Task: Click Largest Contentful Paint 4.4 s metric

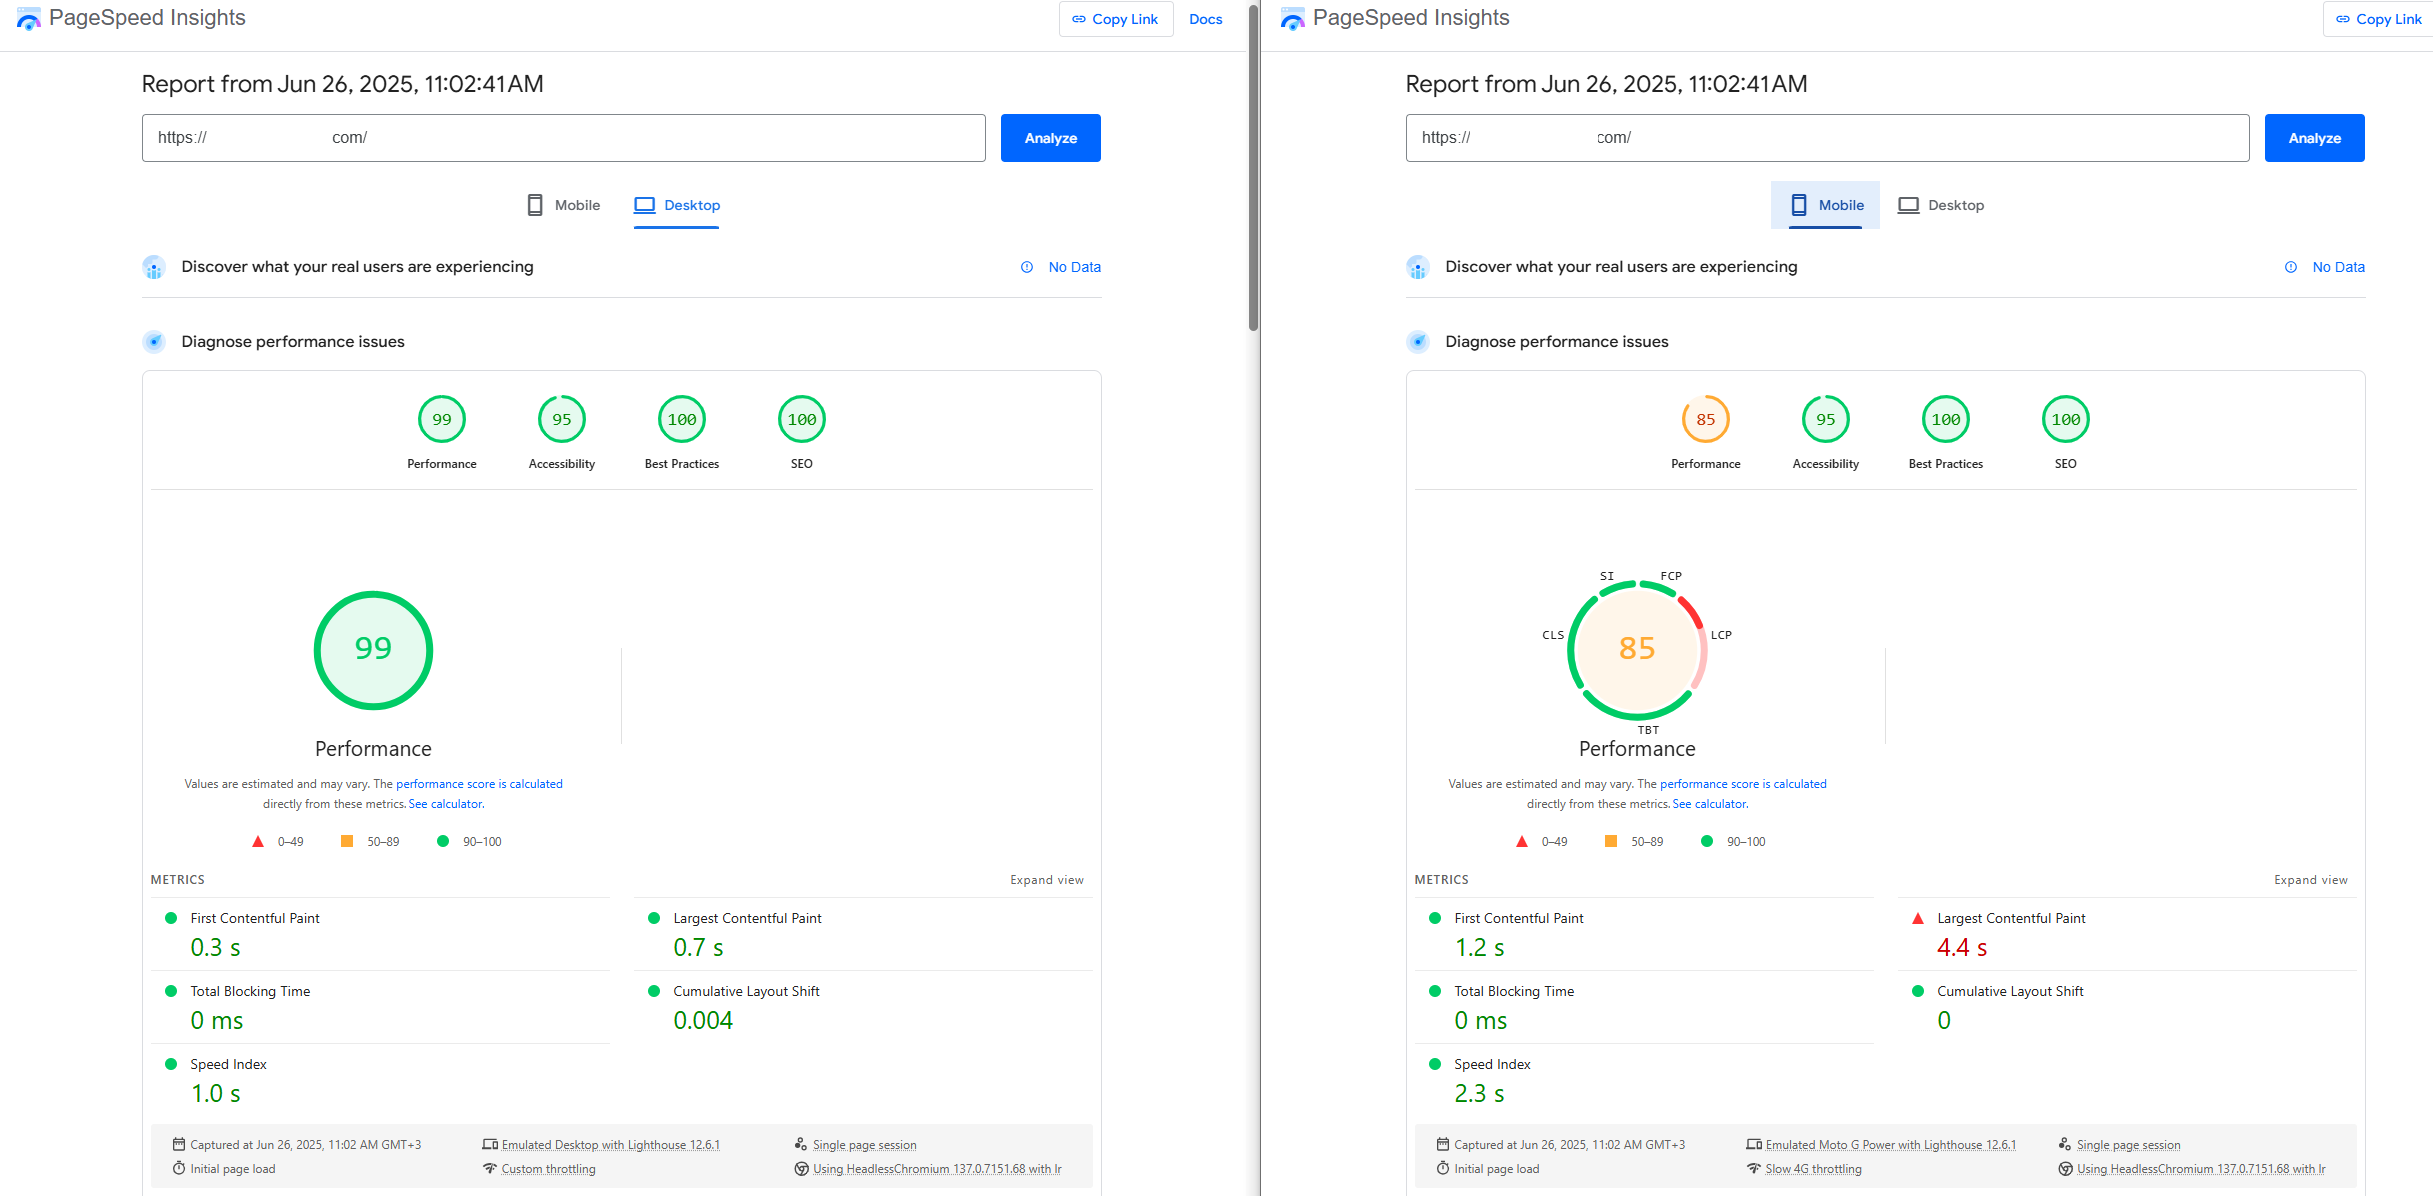Action: coord(2127,934)
